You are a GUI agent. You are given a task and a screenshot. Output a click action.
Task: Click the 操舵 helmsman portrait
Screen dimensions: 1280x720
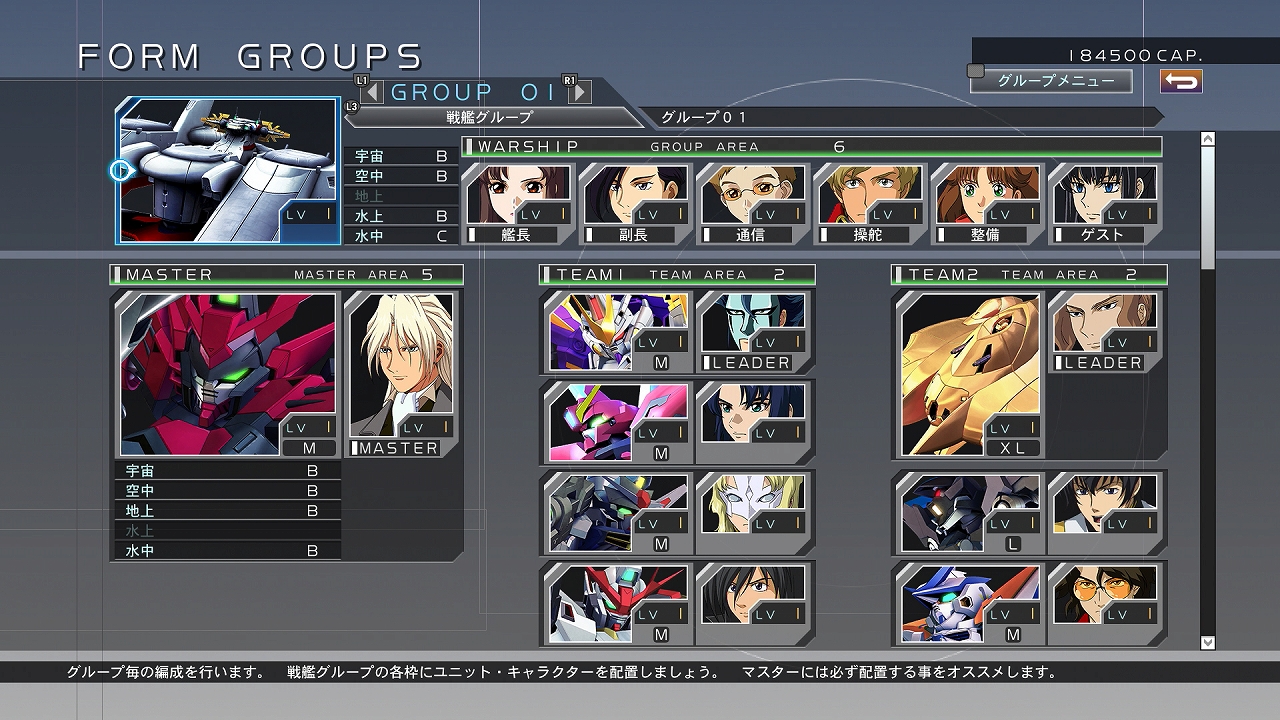click(x=868, y=195)
